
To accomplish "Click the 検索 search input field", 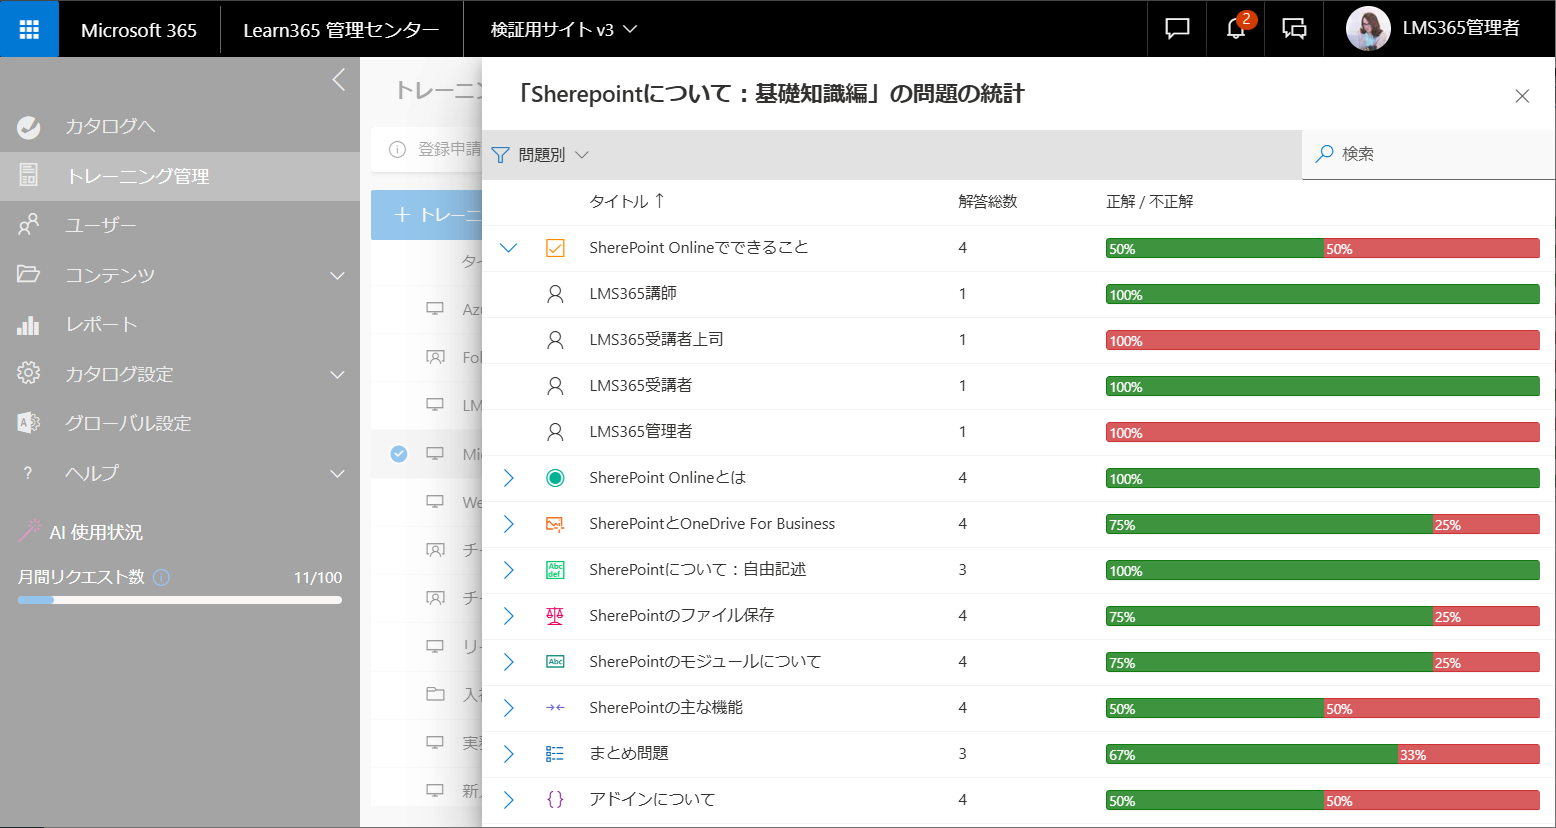I will click(1428, 154).
